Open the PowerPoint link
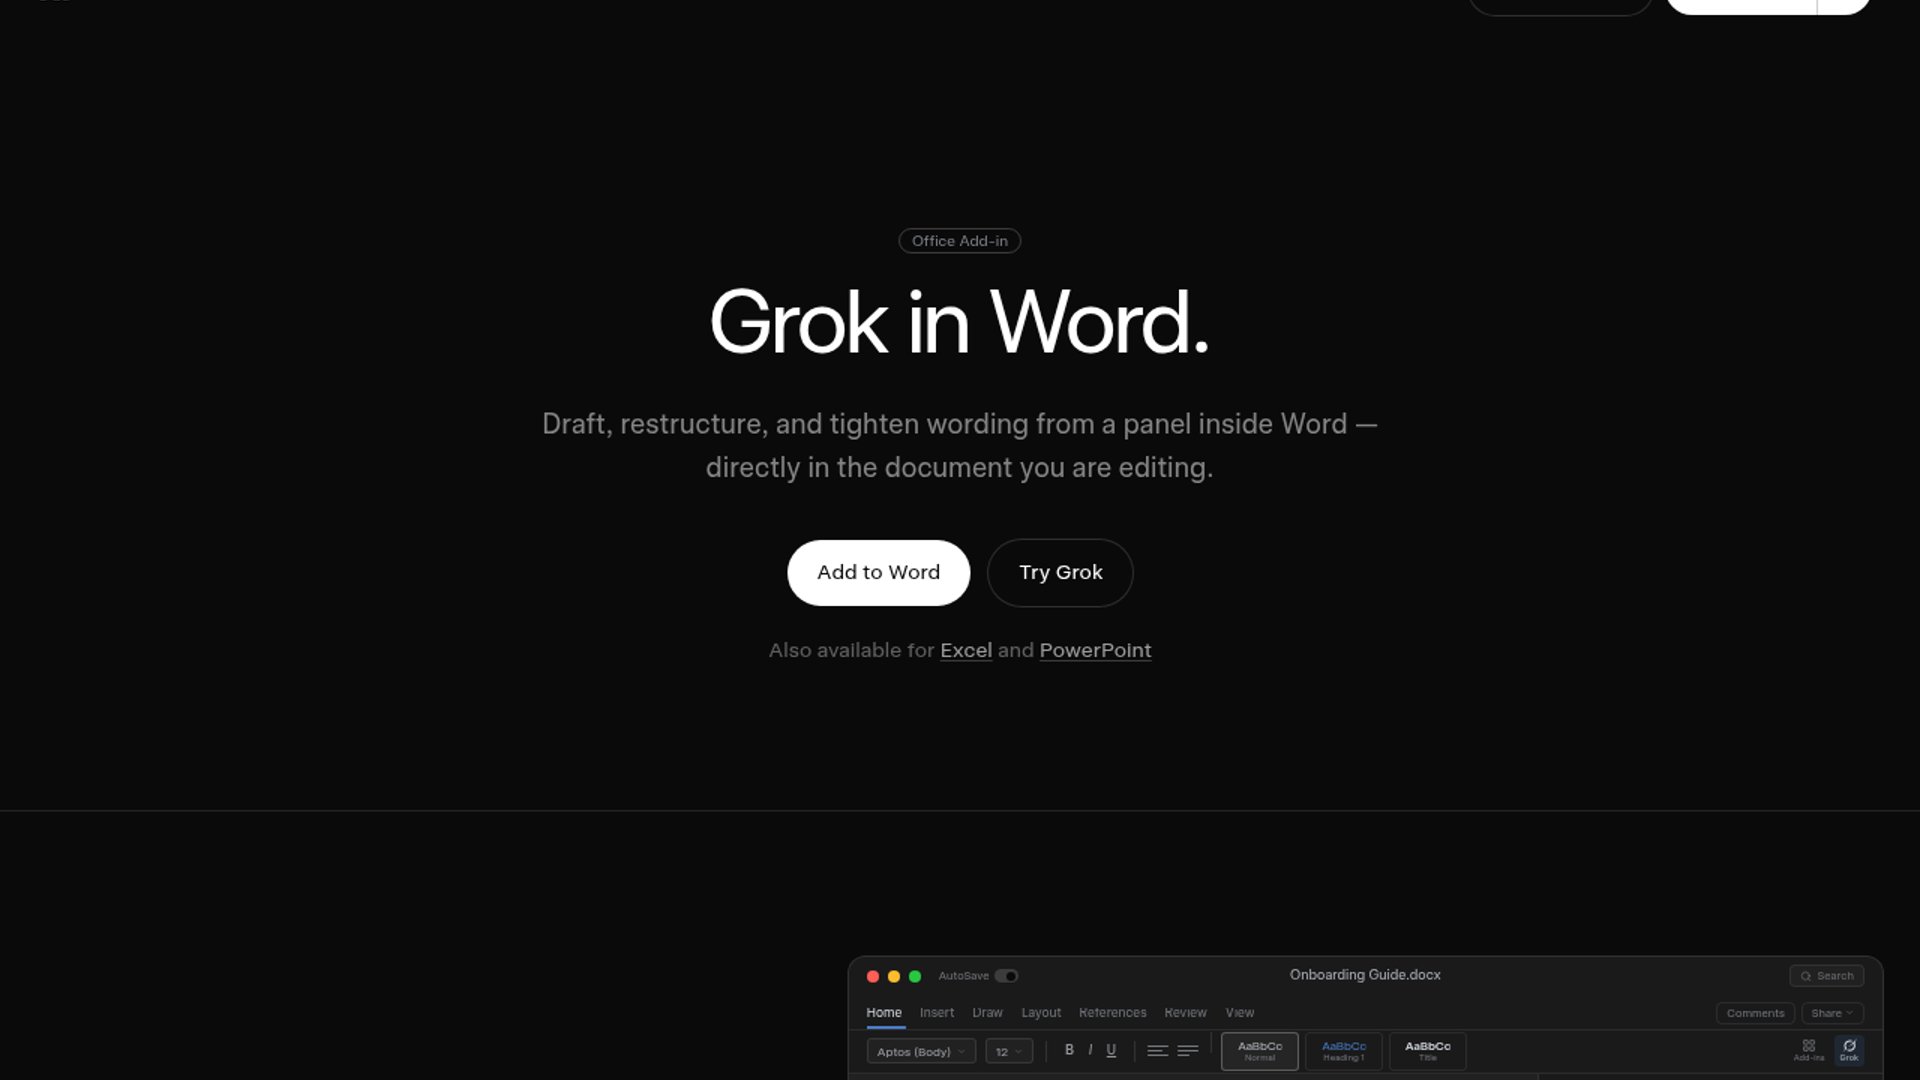 [x=1095, y=651]
